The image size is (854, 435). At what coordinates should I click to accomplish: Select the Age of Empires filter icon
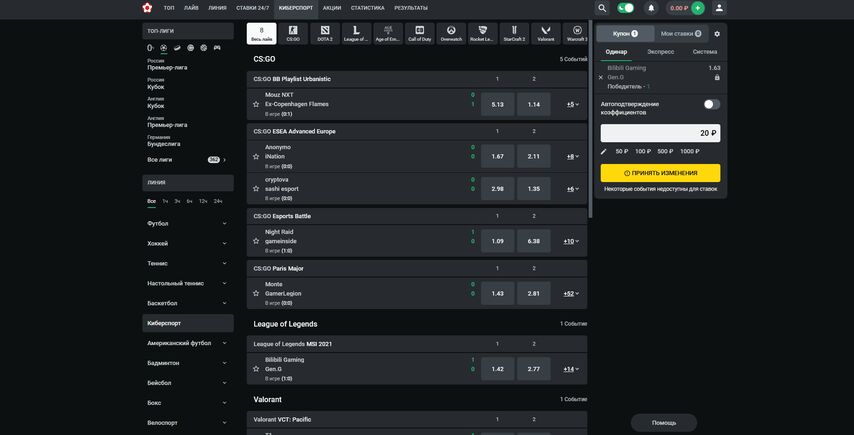point(388,33)
